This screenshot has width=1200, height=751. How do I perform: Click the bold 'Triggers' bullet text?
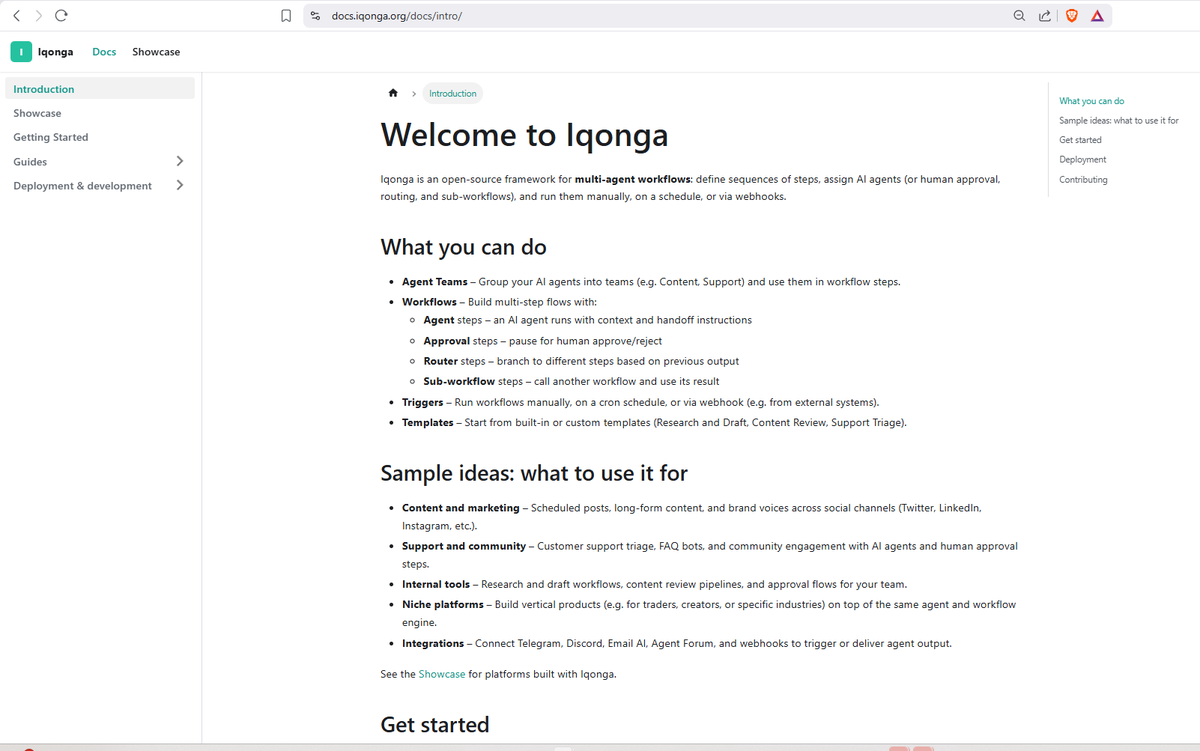[423, 402]
